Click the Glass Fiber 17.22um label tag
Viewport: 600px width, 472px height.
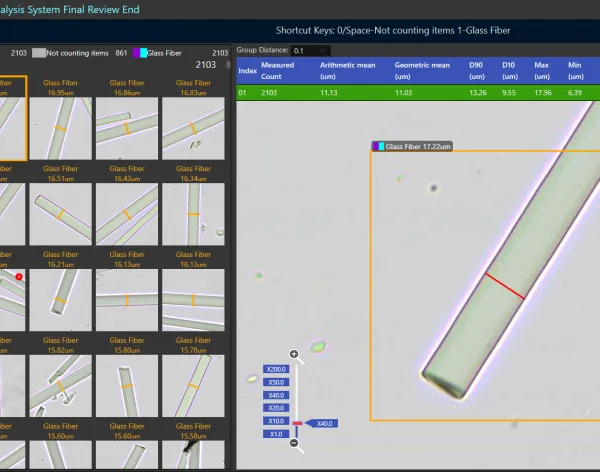(x=412, y=146)
